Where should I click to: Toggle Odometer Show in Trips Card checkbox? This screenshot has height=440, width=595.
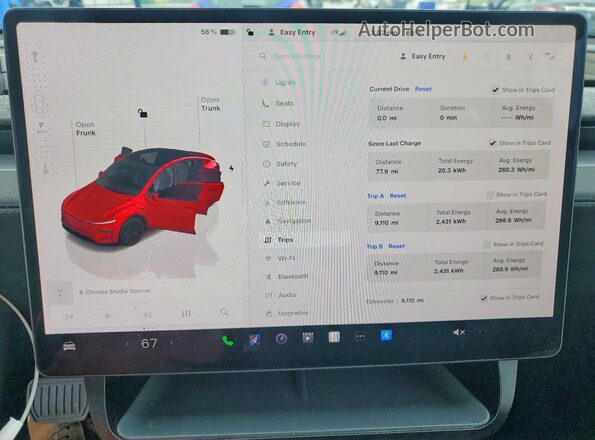(x=484, y=298)
